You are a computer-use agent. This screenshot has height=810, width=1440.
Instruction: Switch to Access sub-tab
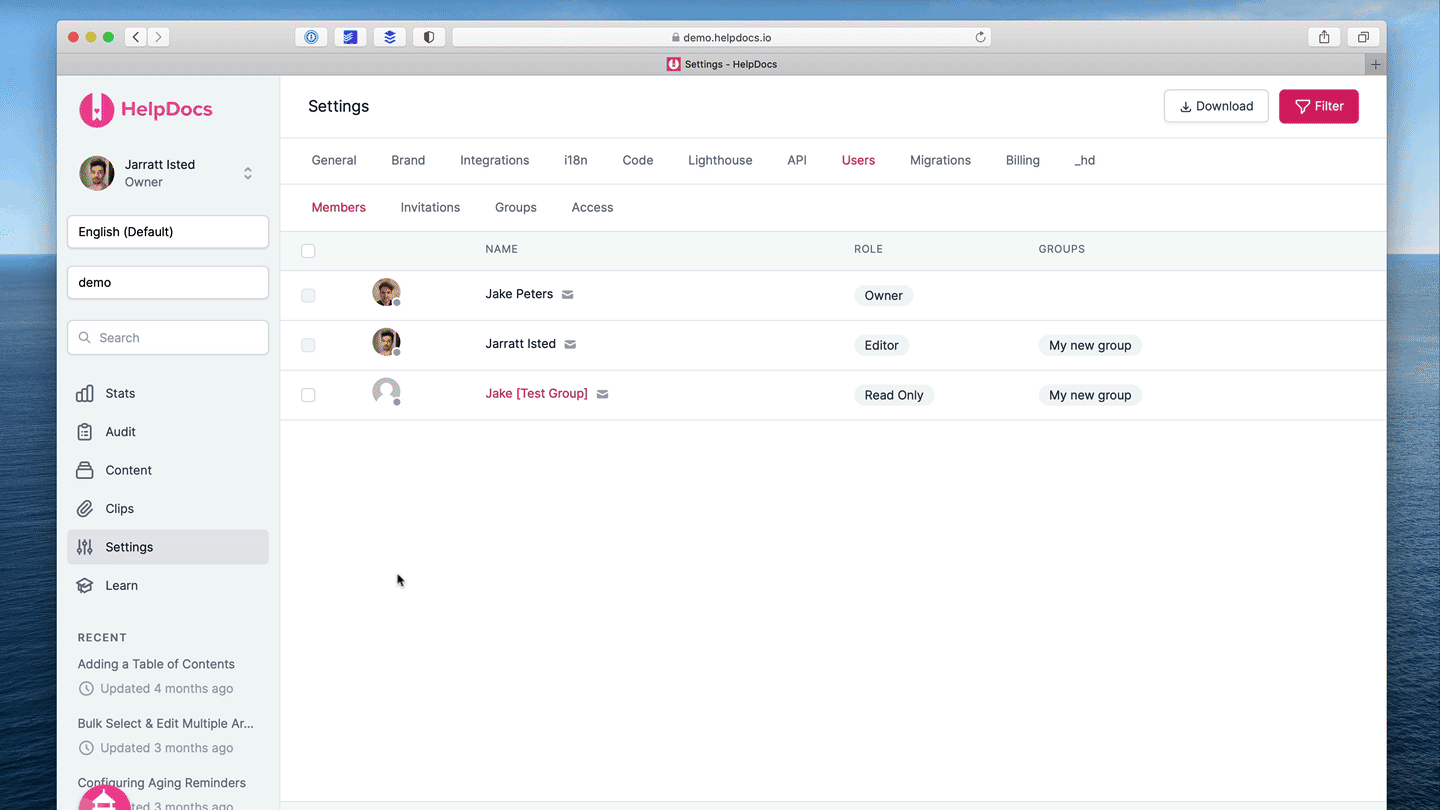coord(592,207)
